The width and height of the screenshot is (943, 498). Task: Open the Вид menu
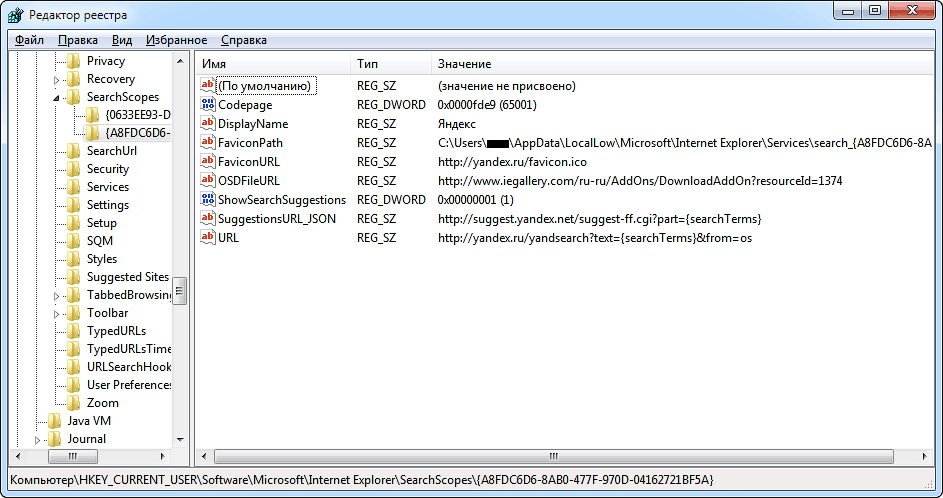click(x=122, y=40)
